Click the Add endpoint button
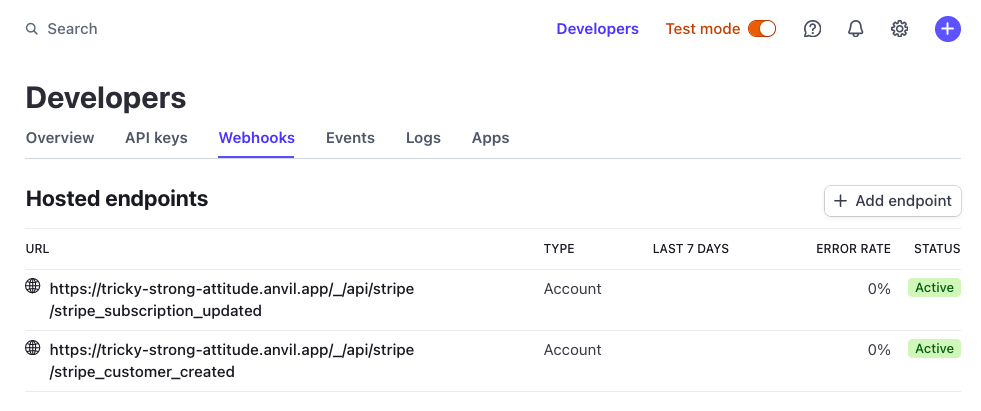The image size is (981, 411). pyautogui.click(x=892, y=201)
